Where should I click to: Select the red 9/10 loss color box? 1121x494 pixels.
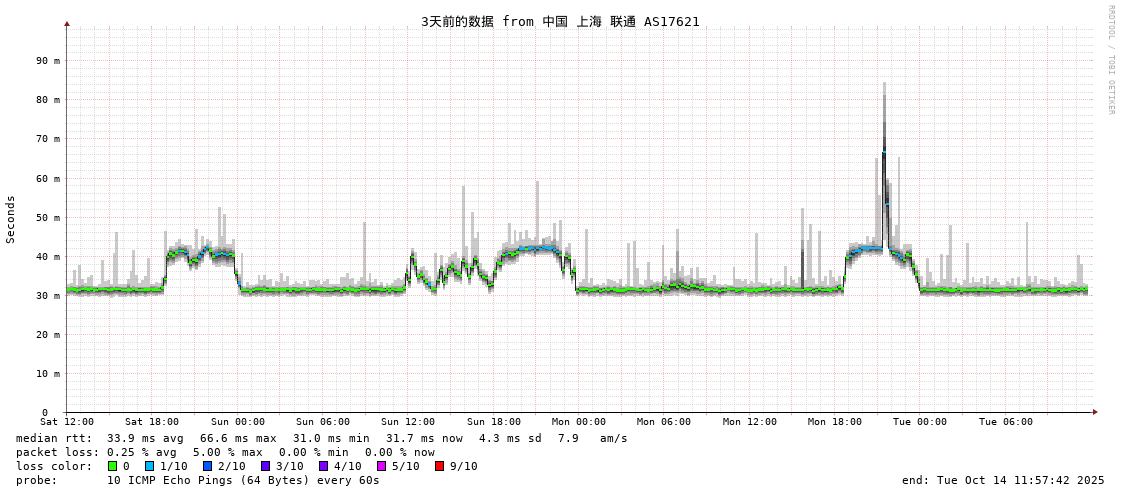point(439,466)
